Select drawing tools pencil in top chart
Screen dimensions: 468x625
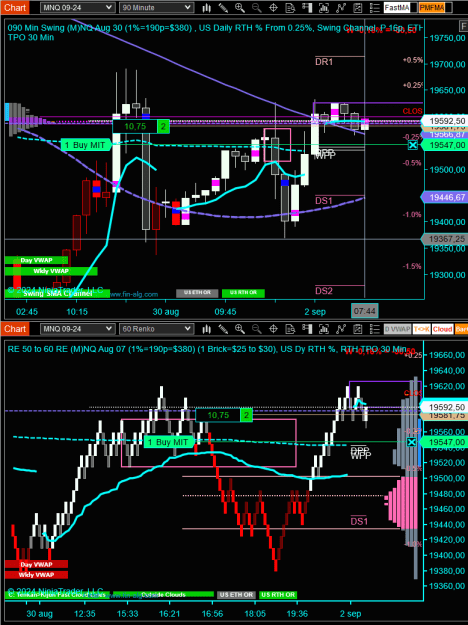point(223,8)
